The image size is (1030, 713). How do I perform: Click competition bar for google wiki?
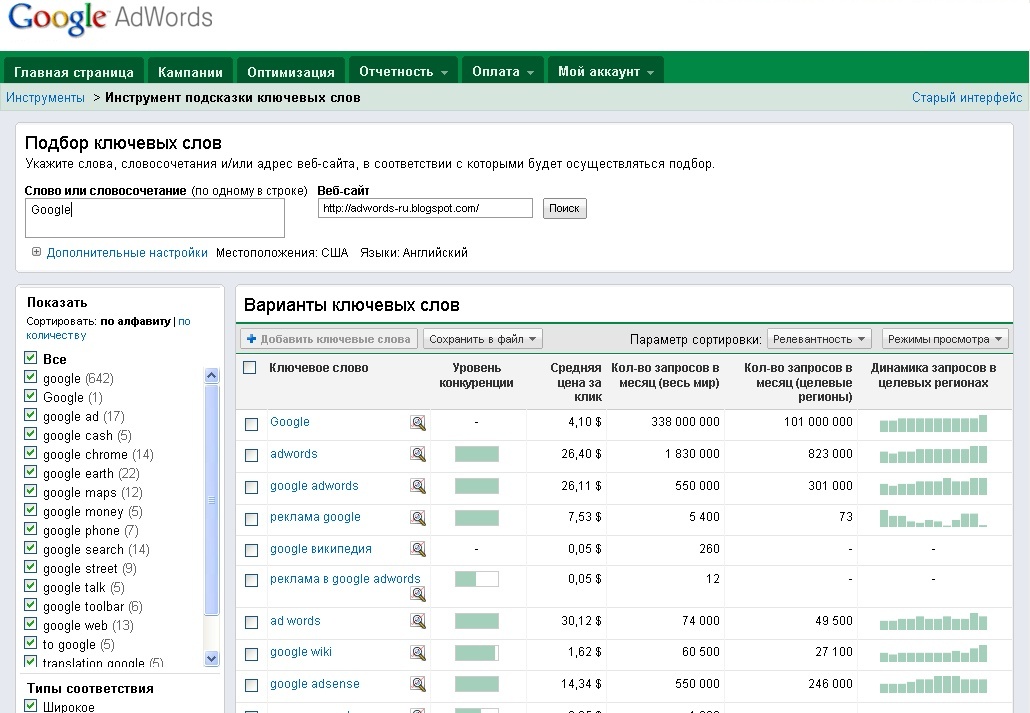point(477,653)
